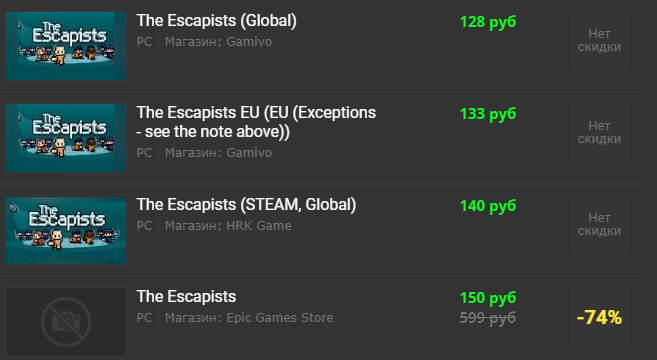The image size is (657, 360).
Task: Open the Epic Games Store Escapists title
Action: click(186, 296)
